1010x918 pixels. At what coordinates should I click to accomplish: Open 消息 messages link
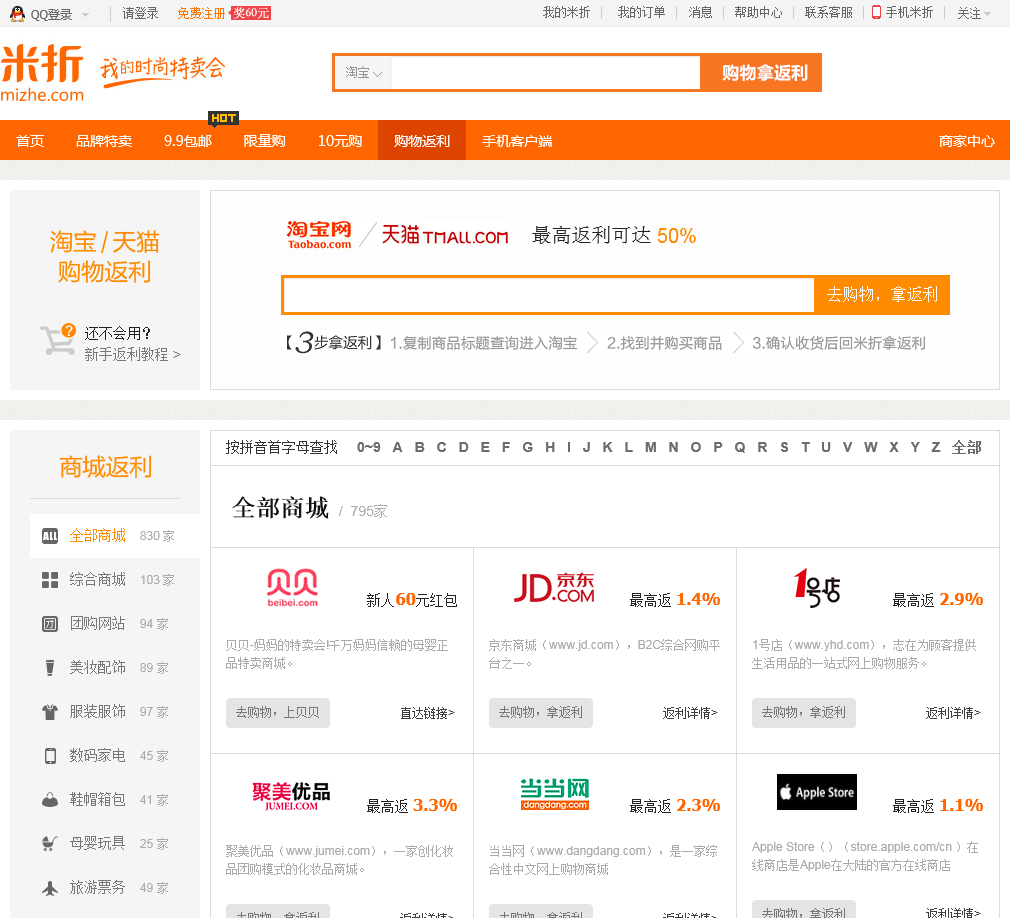coord(700,12)
